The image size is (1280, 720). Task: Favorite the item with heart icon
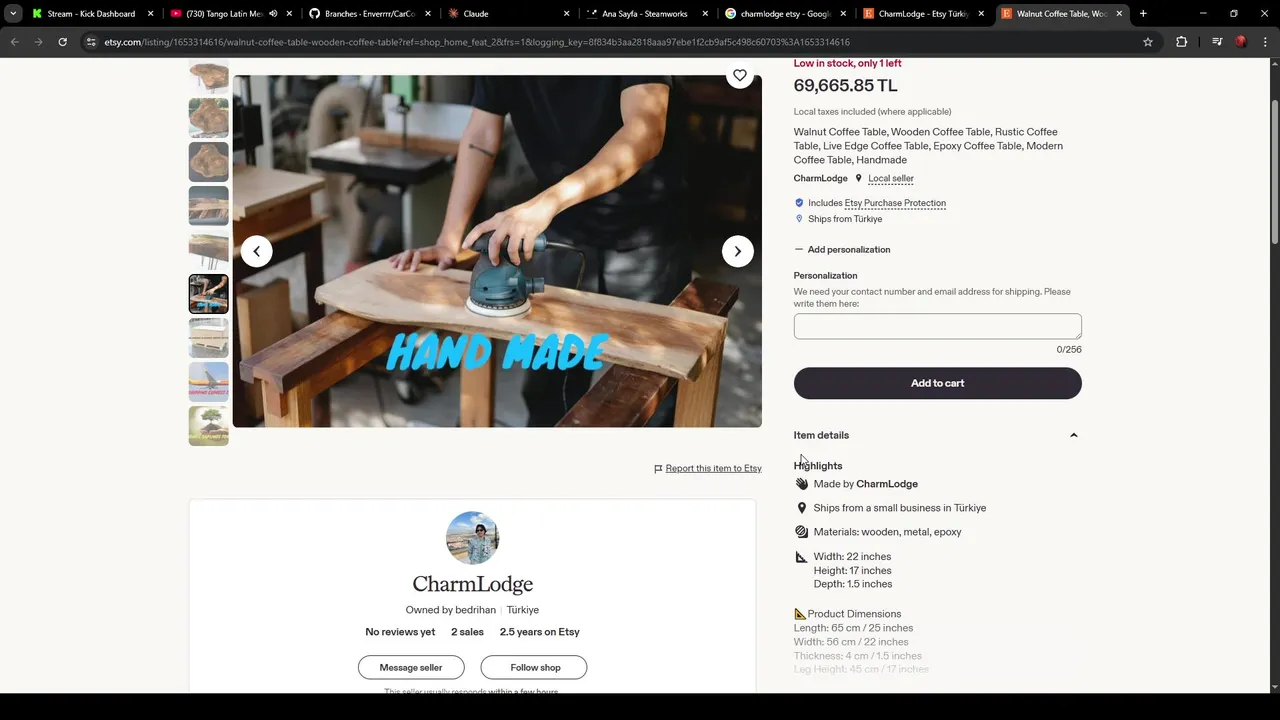(x=739, y=76)
